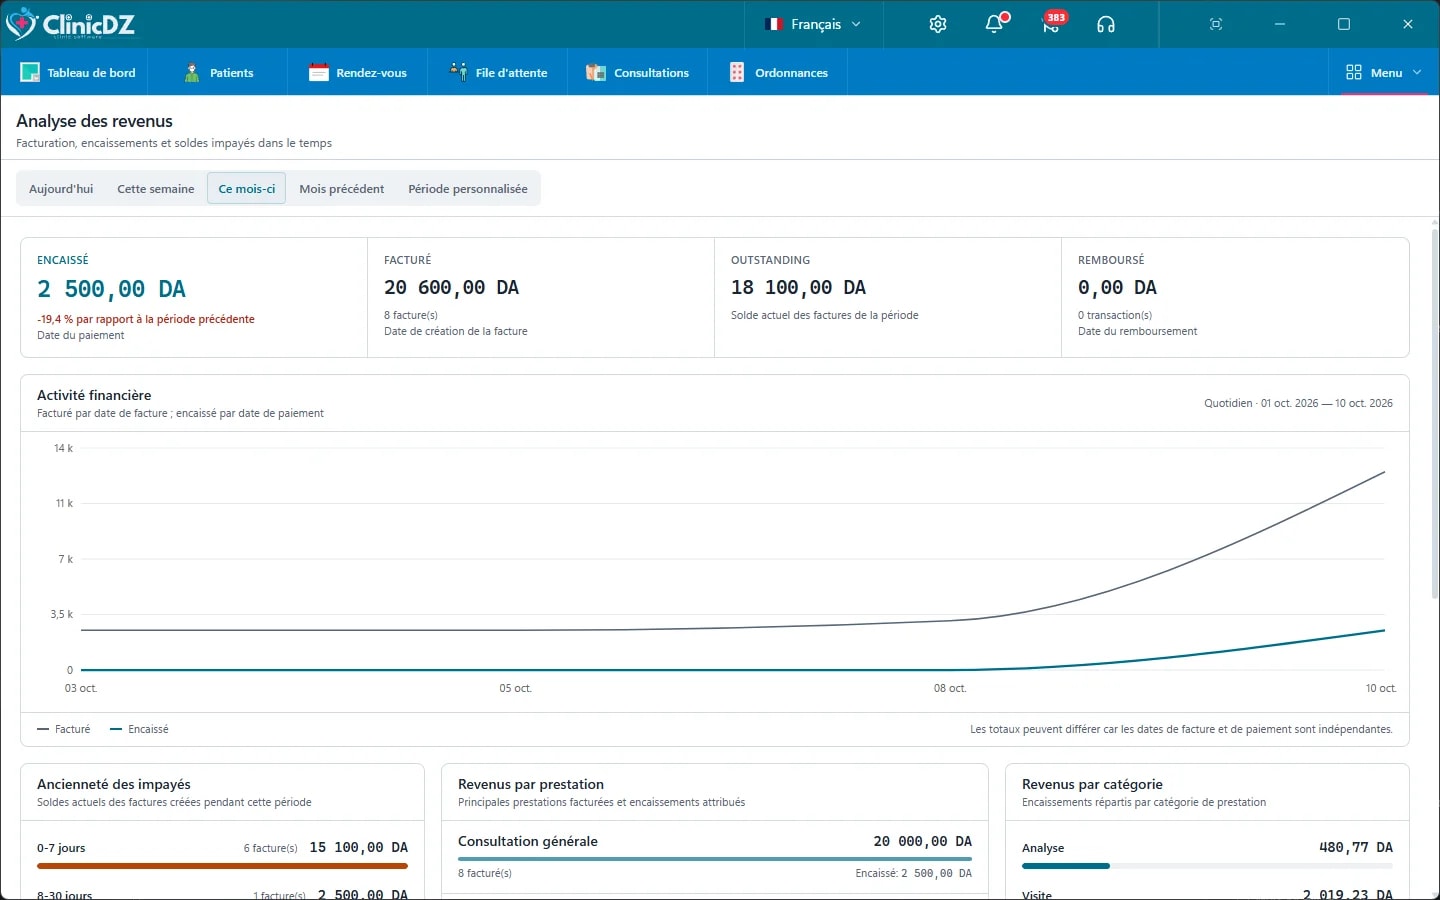Click the -19,4 % comparison text
1440x900 pixels.
tap(146, 319)
